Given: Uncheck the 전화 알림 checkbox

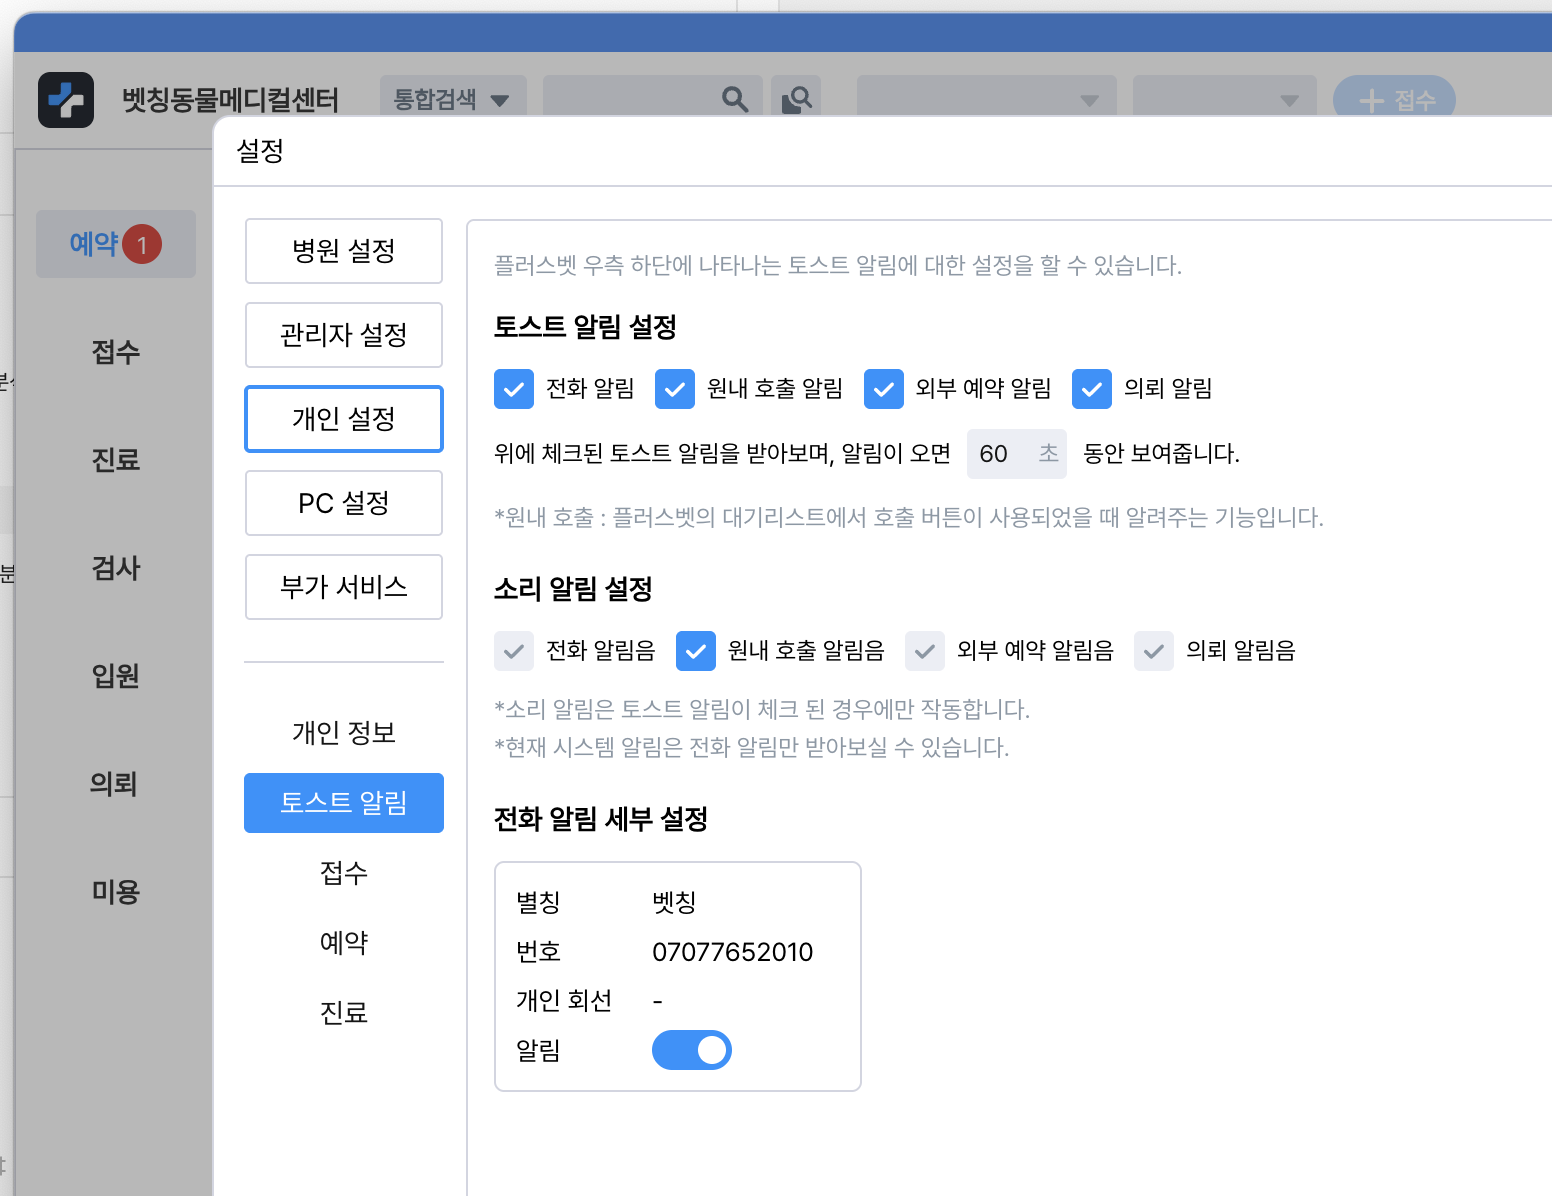Looking at the screenshot, I should (514, 389).
